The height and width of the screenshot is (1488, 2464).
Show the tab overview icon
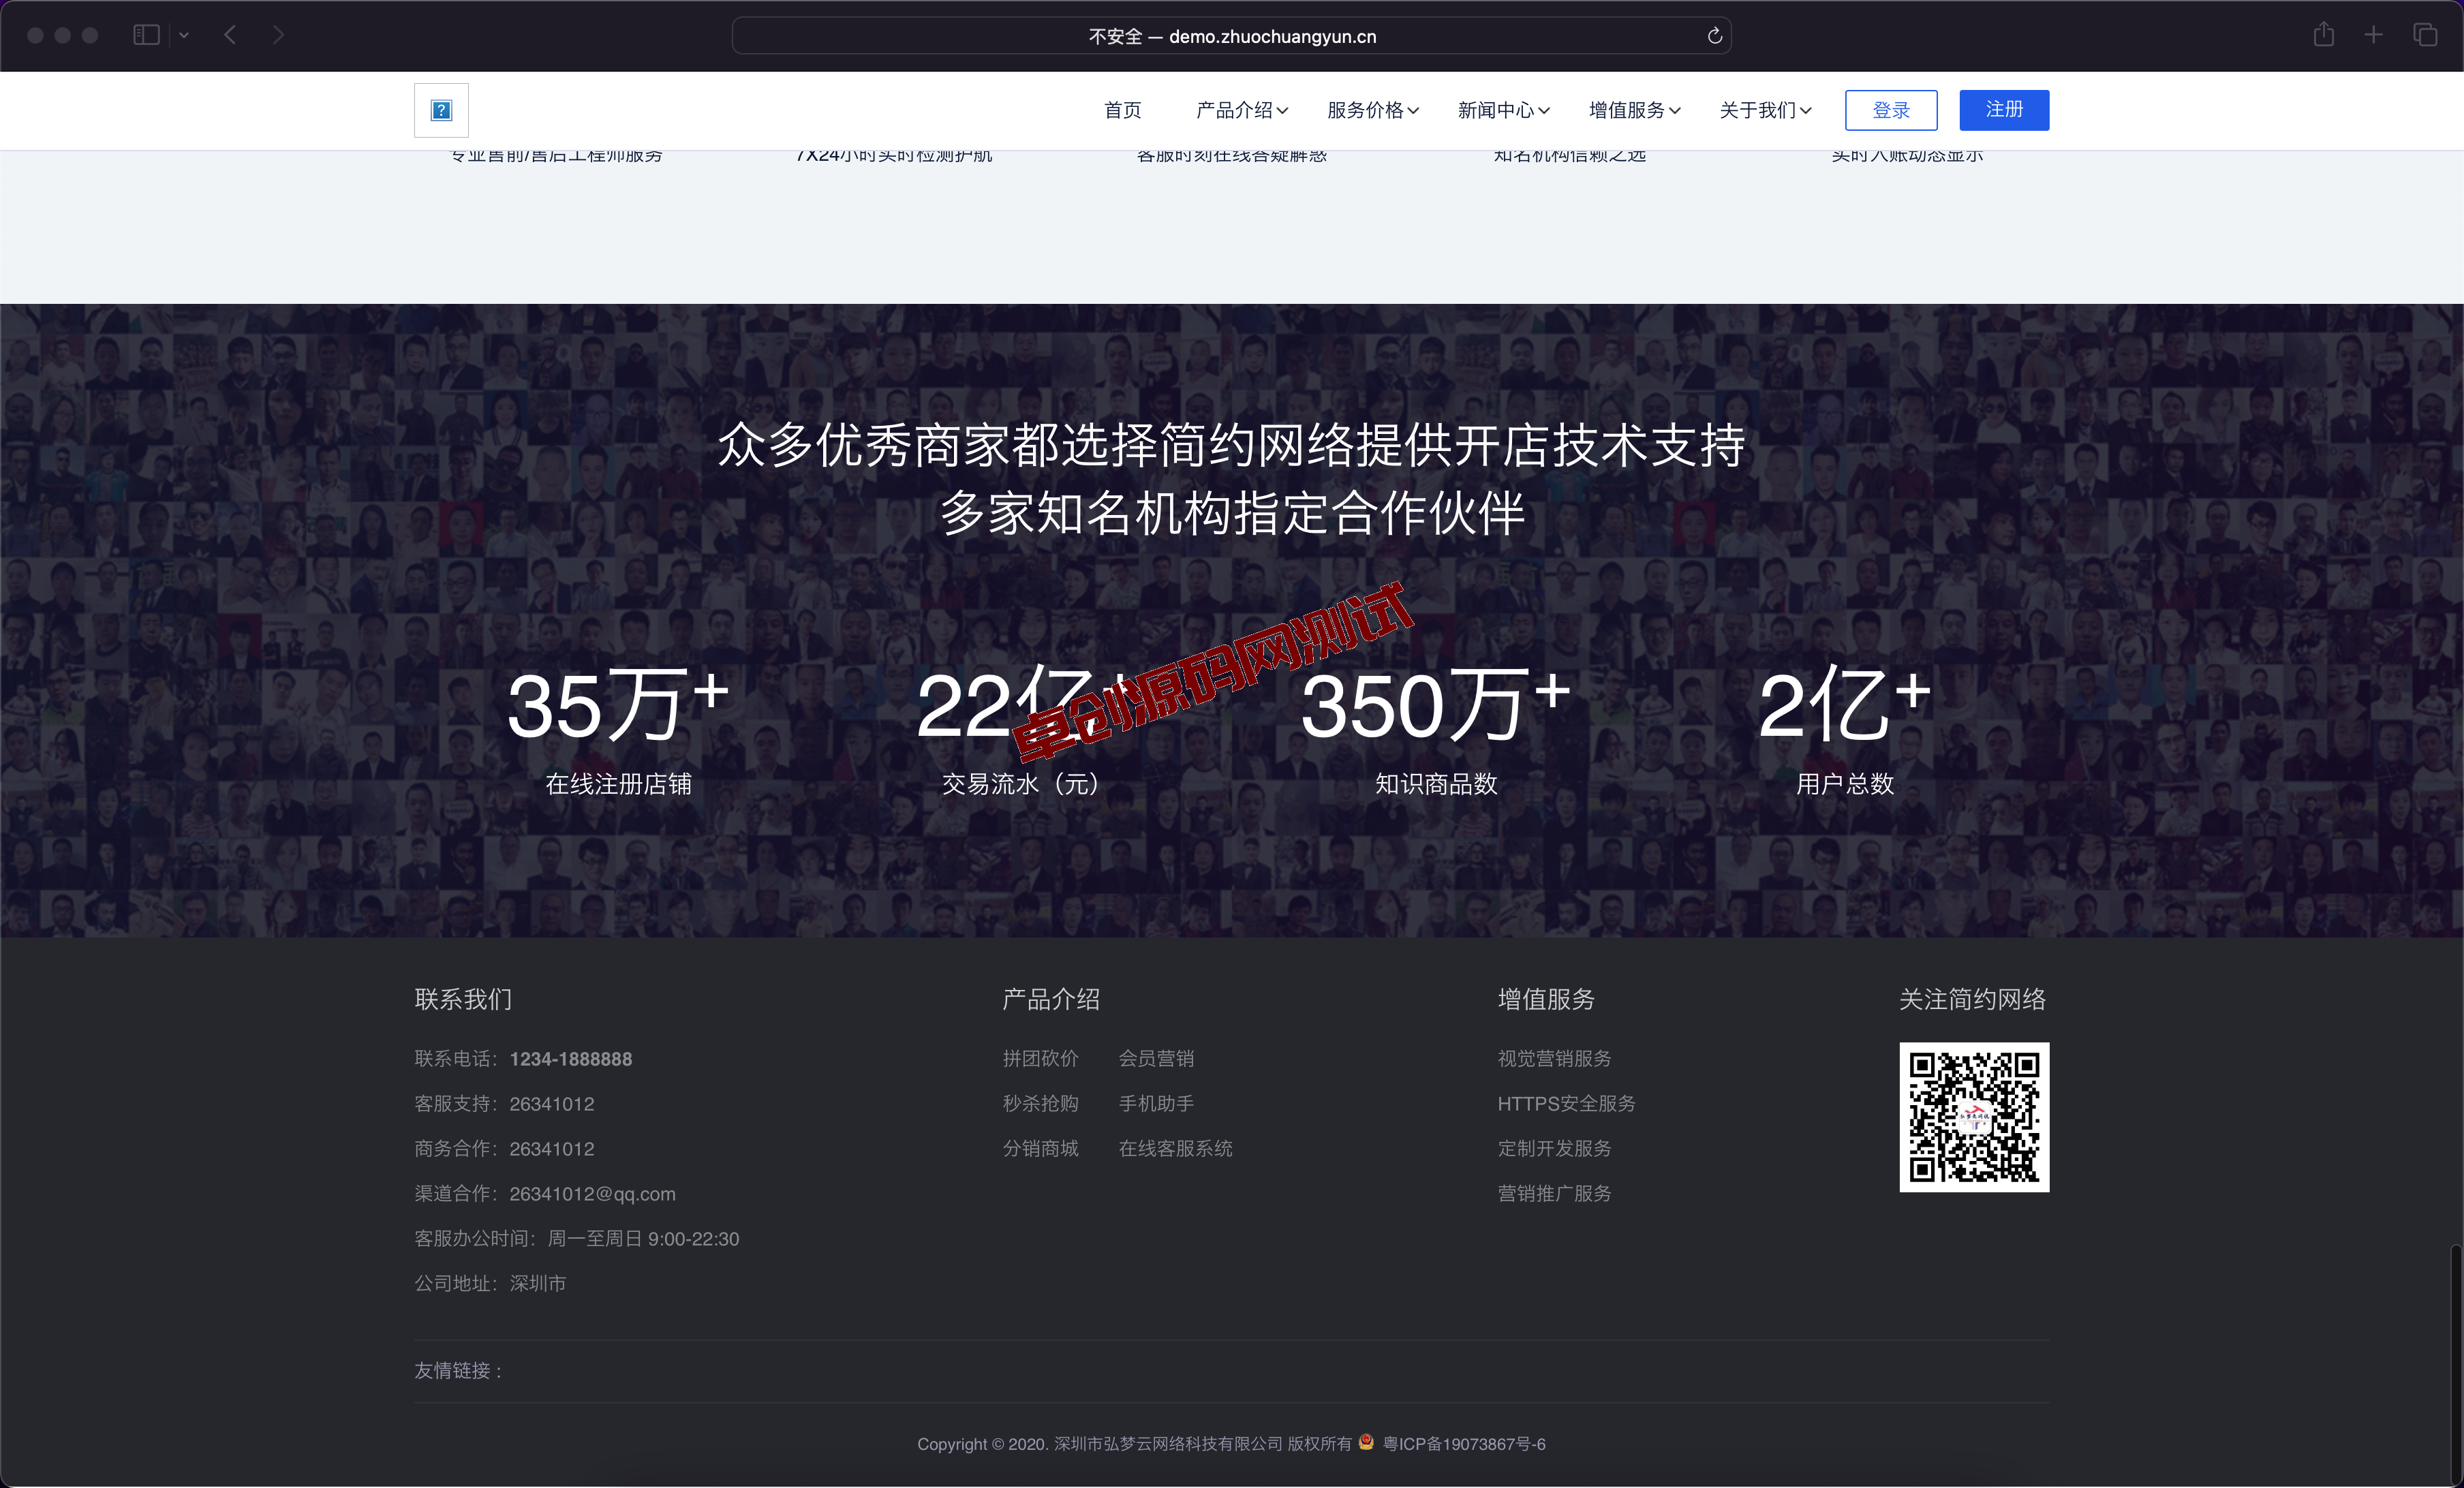point(2425,35)
